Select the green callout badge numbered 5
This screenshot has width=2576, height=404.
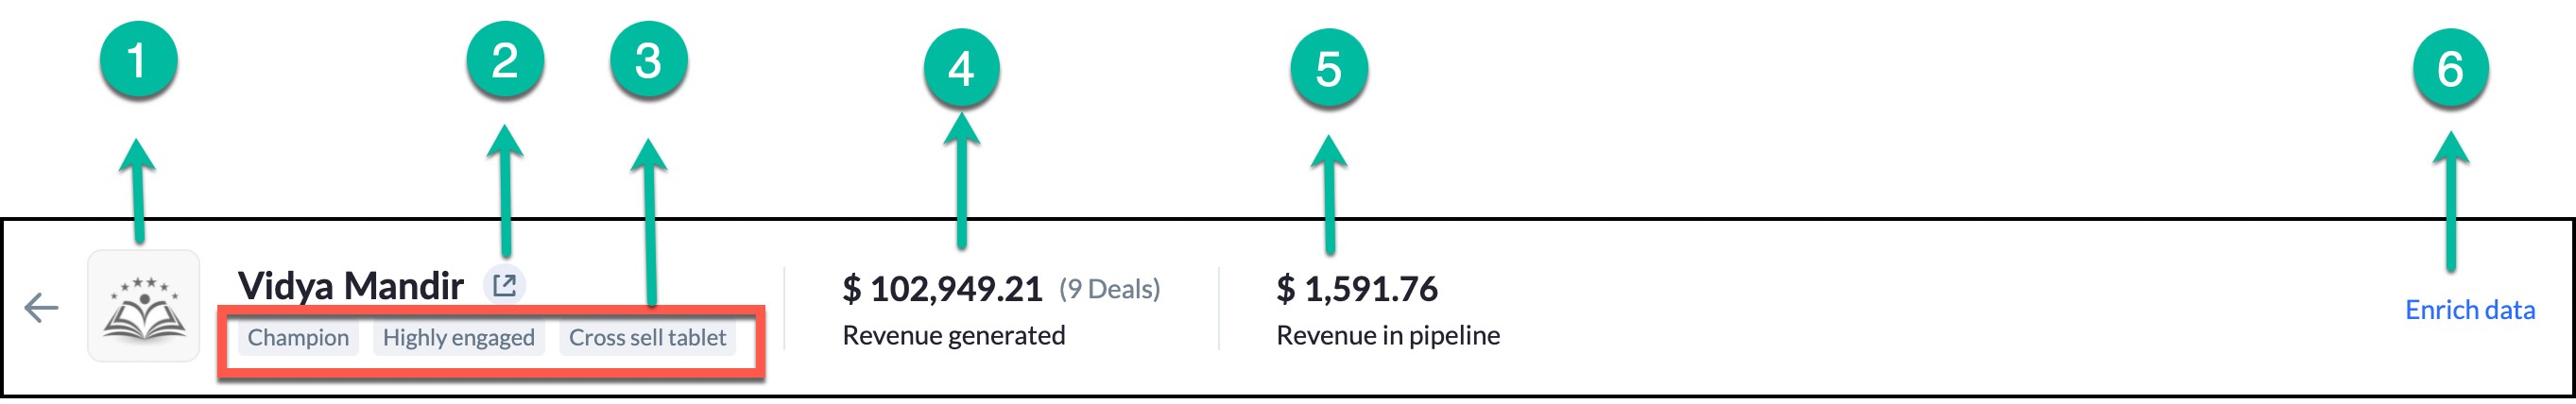[x=1329, y=68]
